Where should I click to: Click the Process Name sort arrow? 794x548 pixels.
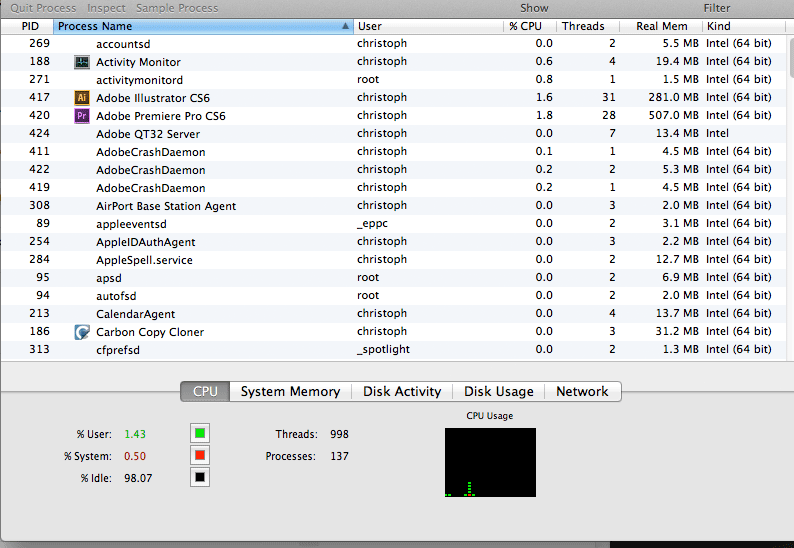click(345, 26)
